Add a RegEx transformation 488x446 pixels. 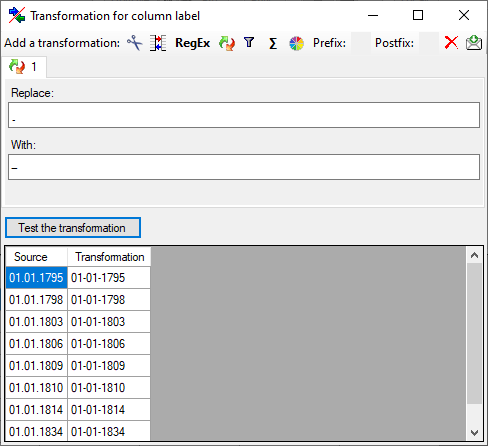192,43
